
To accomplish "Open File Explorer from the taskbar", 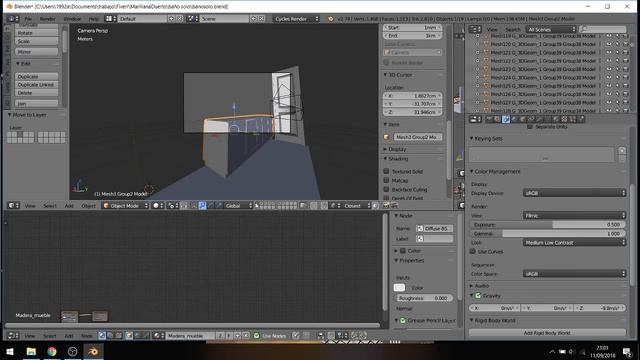I will click(31, 351).
